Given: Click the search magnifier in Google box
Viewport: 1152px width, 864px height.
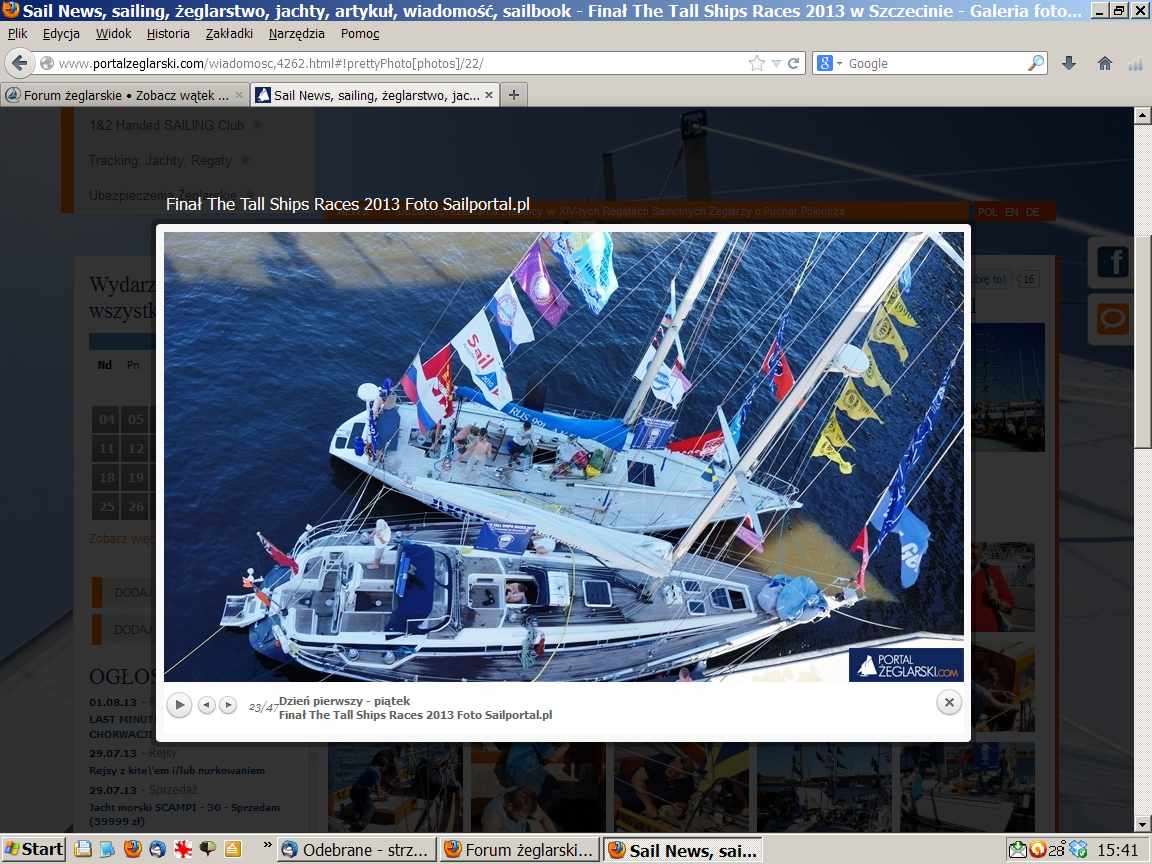Looking at the screenshot, I should tap(1035, 63).
